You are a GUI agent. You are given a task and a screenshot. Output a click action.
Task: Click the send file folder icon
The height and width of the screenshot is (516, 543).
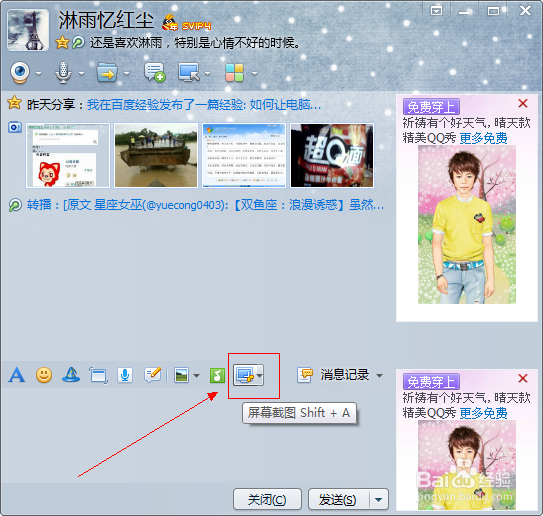click(107, 72)
